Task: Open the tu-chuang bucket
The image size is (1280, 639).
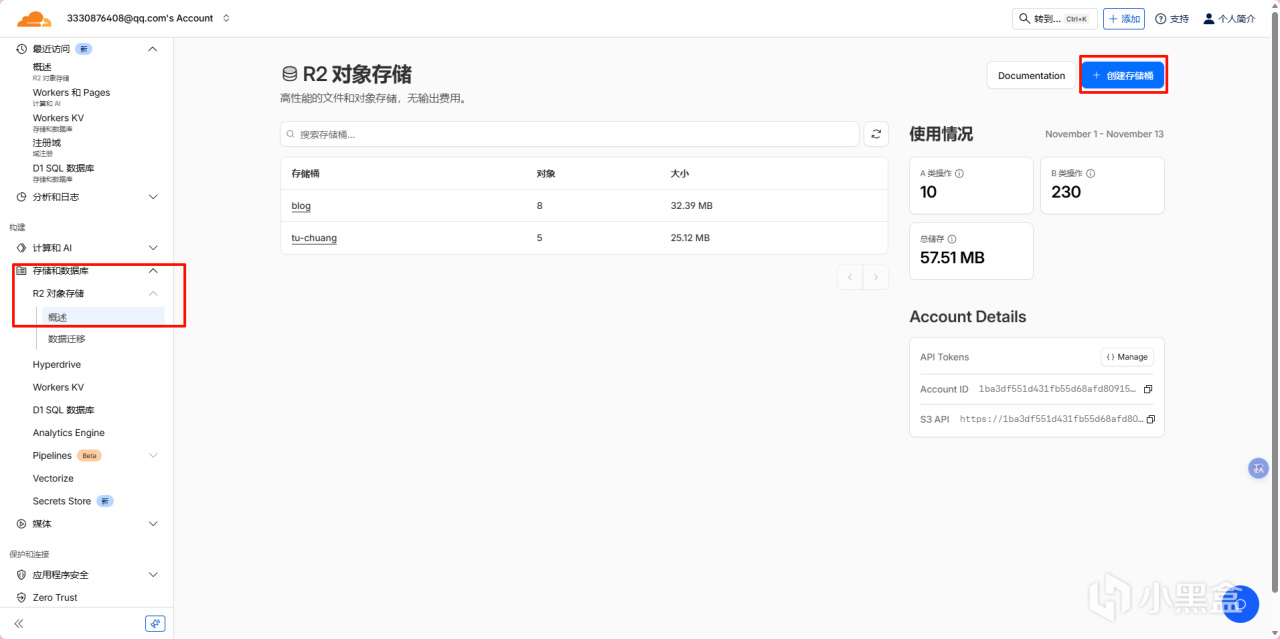Action: [314, 238]
